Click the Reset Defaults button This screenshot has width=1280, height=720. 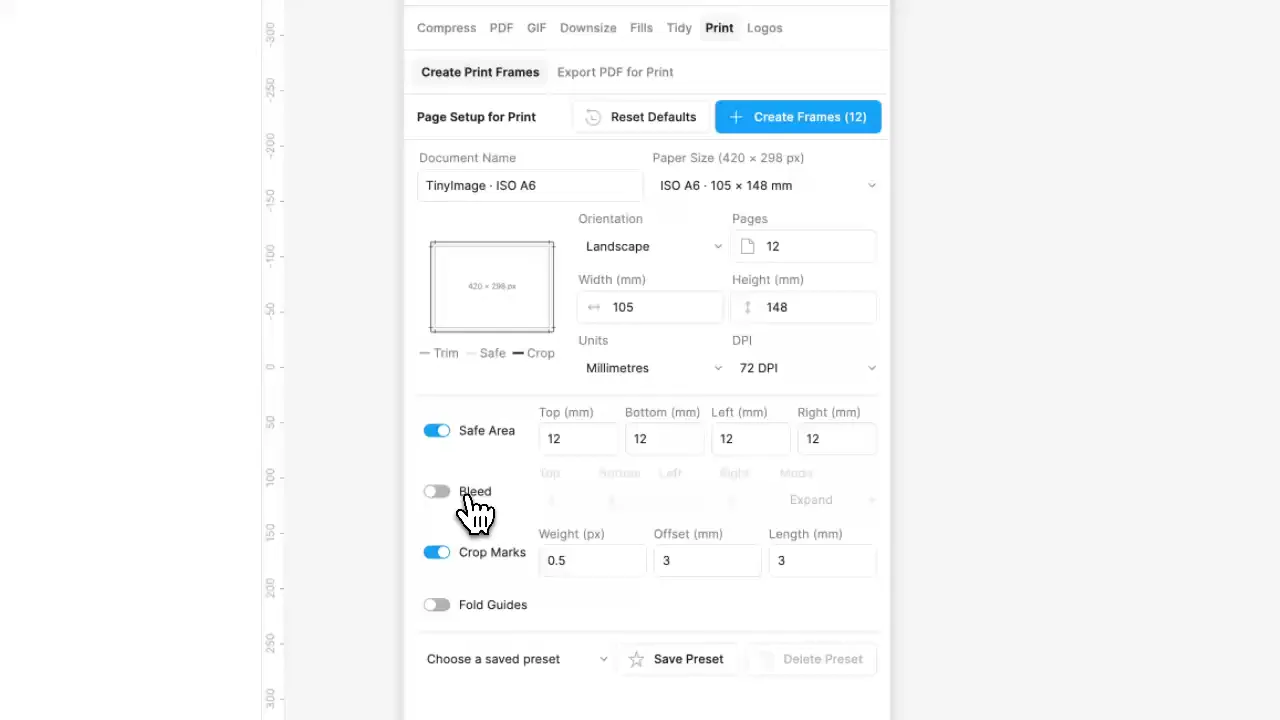[641, 117]
